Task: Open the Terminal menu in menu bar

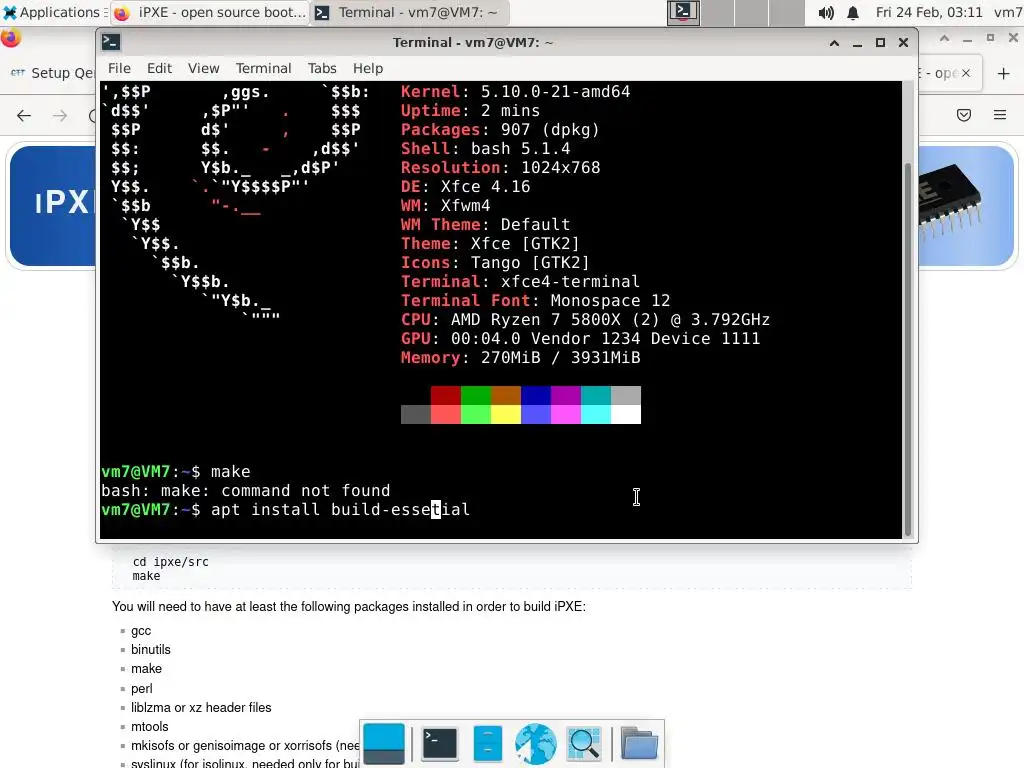Action: tap(263, 69)
